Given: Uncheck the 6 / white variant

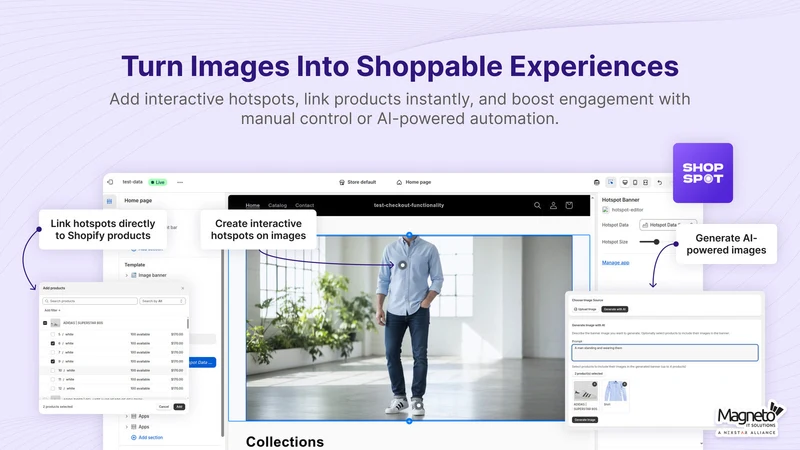Looking at the screenshot, I should (53, 343).
